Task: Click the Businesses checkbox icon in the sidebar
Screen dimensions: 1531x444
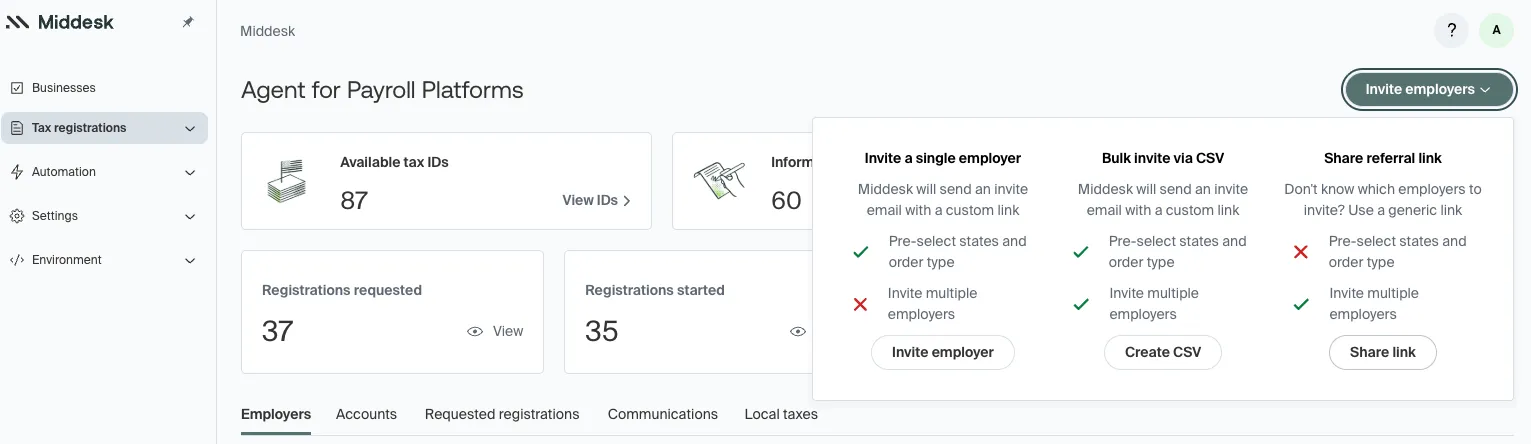Action: coord(17,88)
